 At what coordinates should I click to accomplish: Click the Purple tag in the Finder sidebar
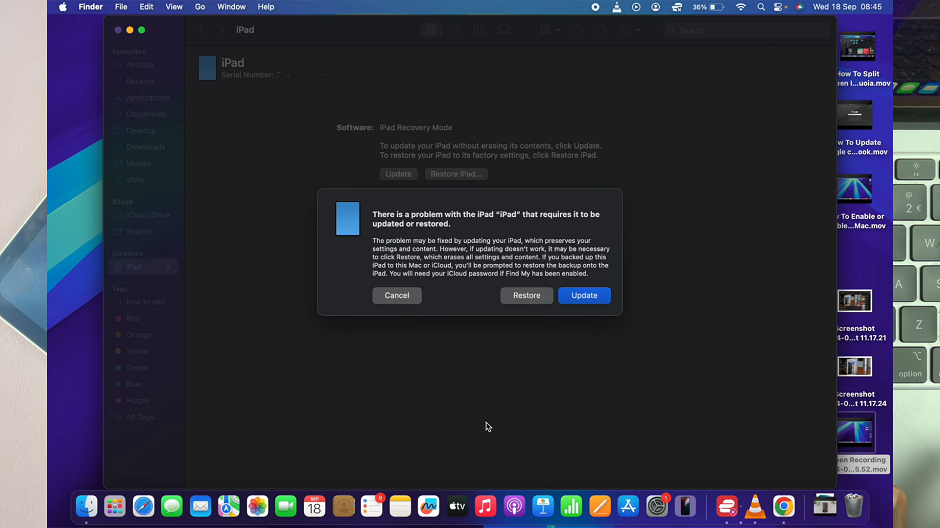pyautogui.click(x=137, y=400)
